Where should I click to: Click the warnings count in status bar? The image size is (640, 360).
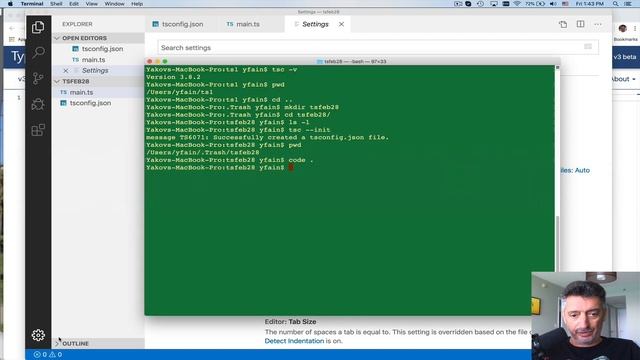point(56,355)
